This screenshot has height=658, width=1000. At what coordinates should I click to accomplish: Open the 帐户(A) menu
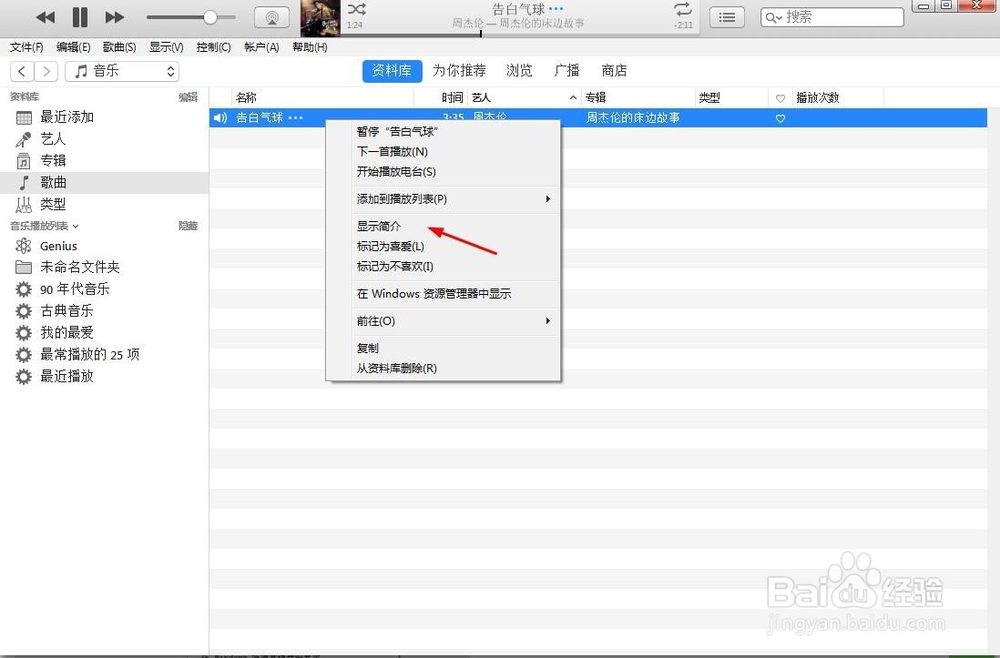point(261,47)
